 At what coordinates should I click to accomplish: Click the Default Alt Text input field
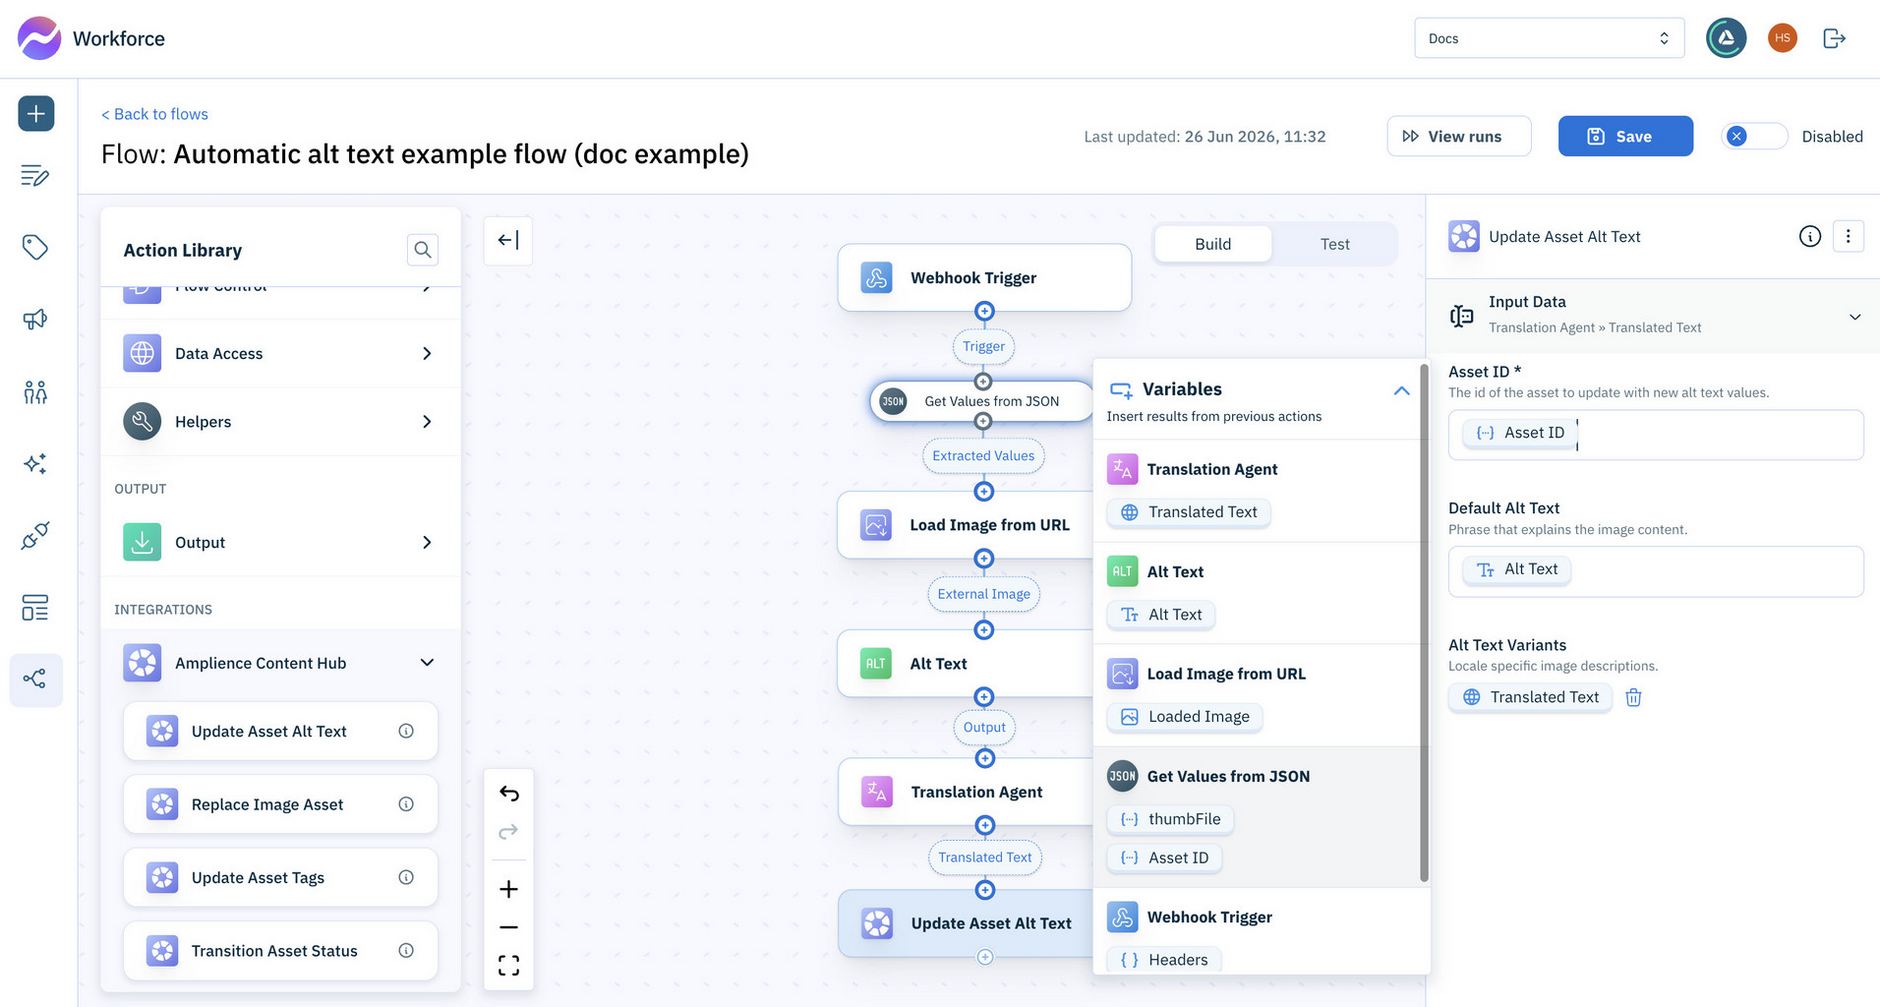click(x=1656, y=571)
